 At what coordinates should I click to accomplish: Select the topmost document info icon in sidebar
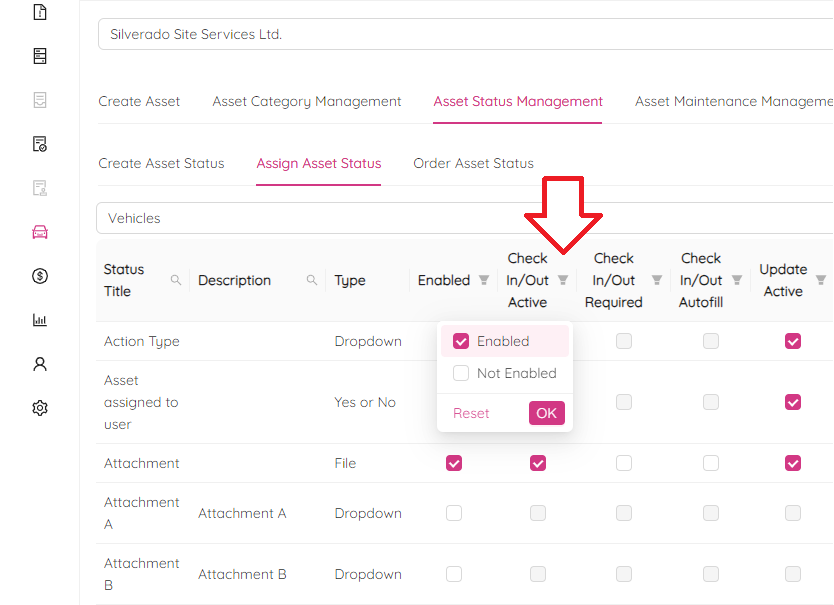coord(40,14)
